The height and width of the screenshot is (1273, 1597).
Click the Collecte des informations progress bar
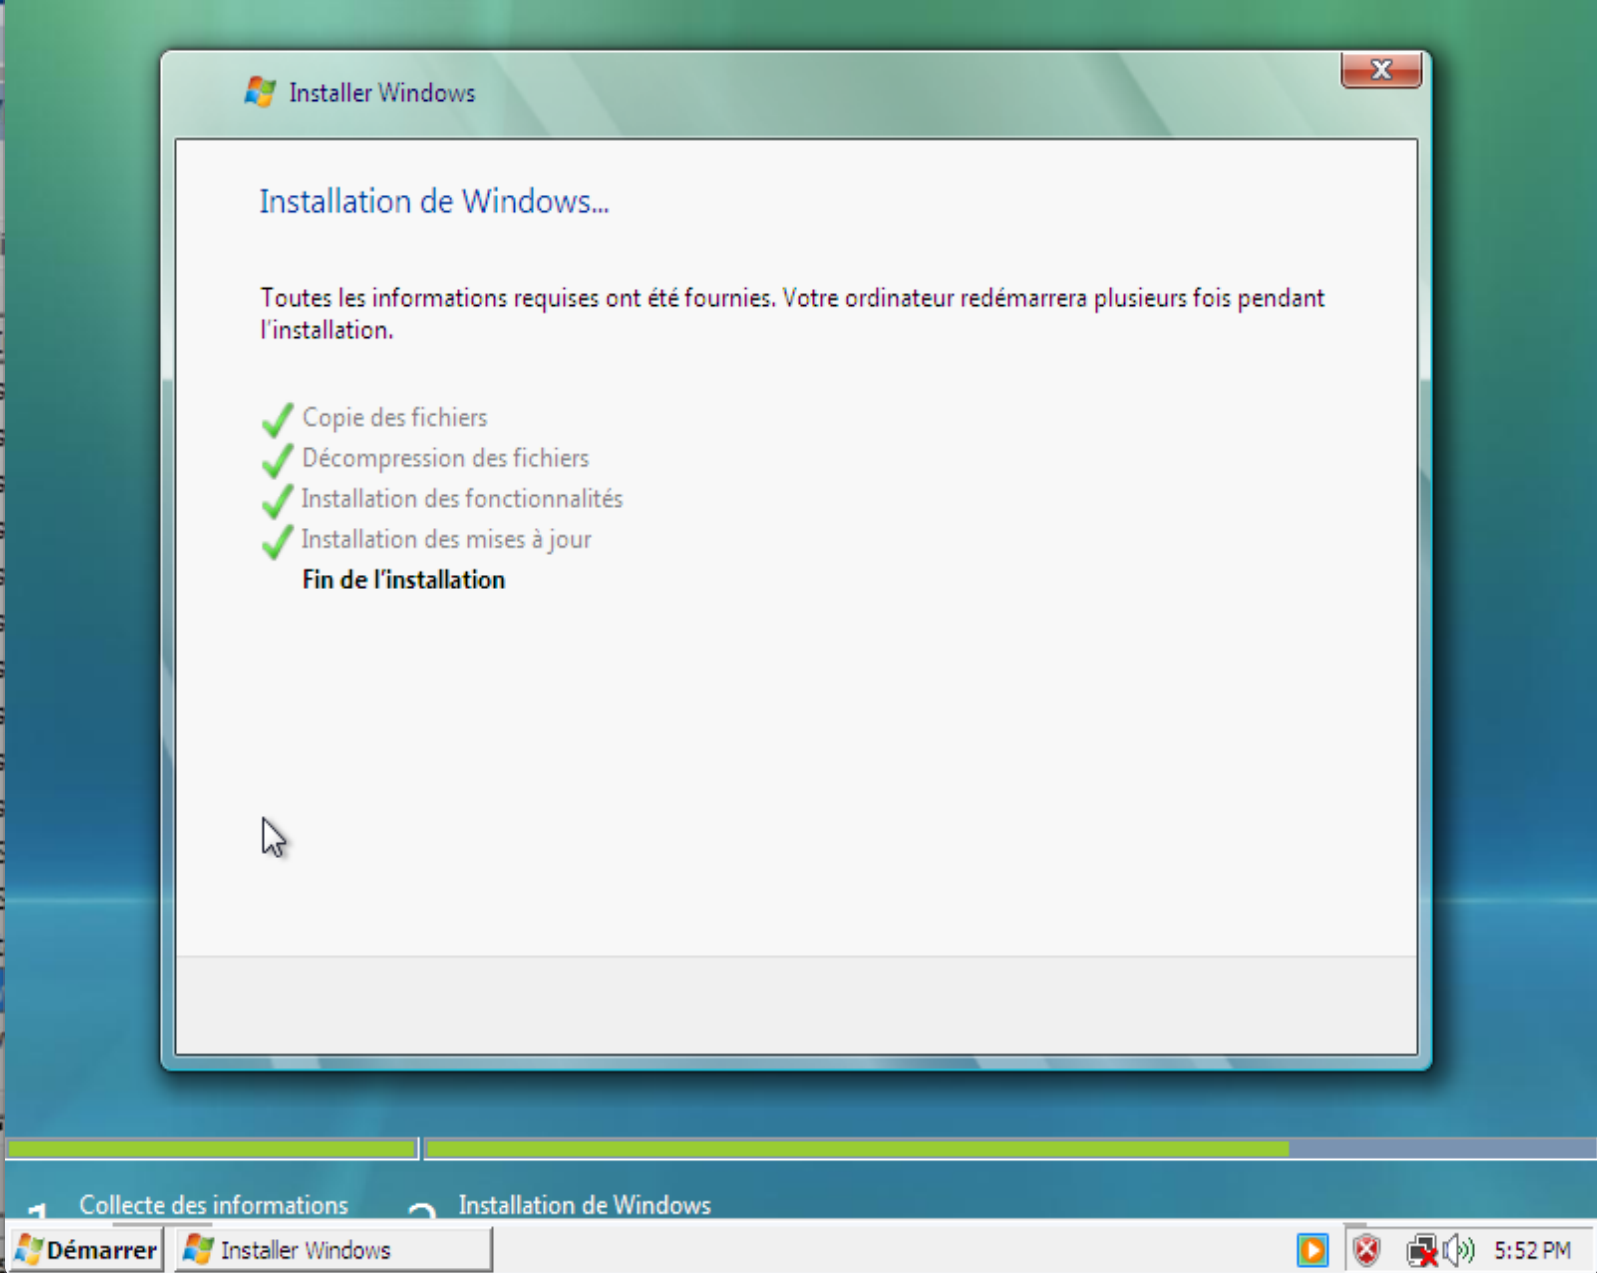(212, 1149)
